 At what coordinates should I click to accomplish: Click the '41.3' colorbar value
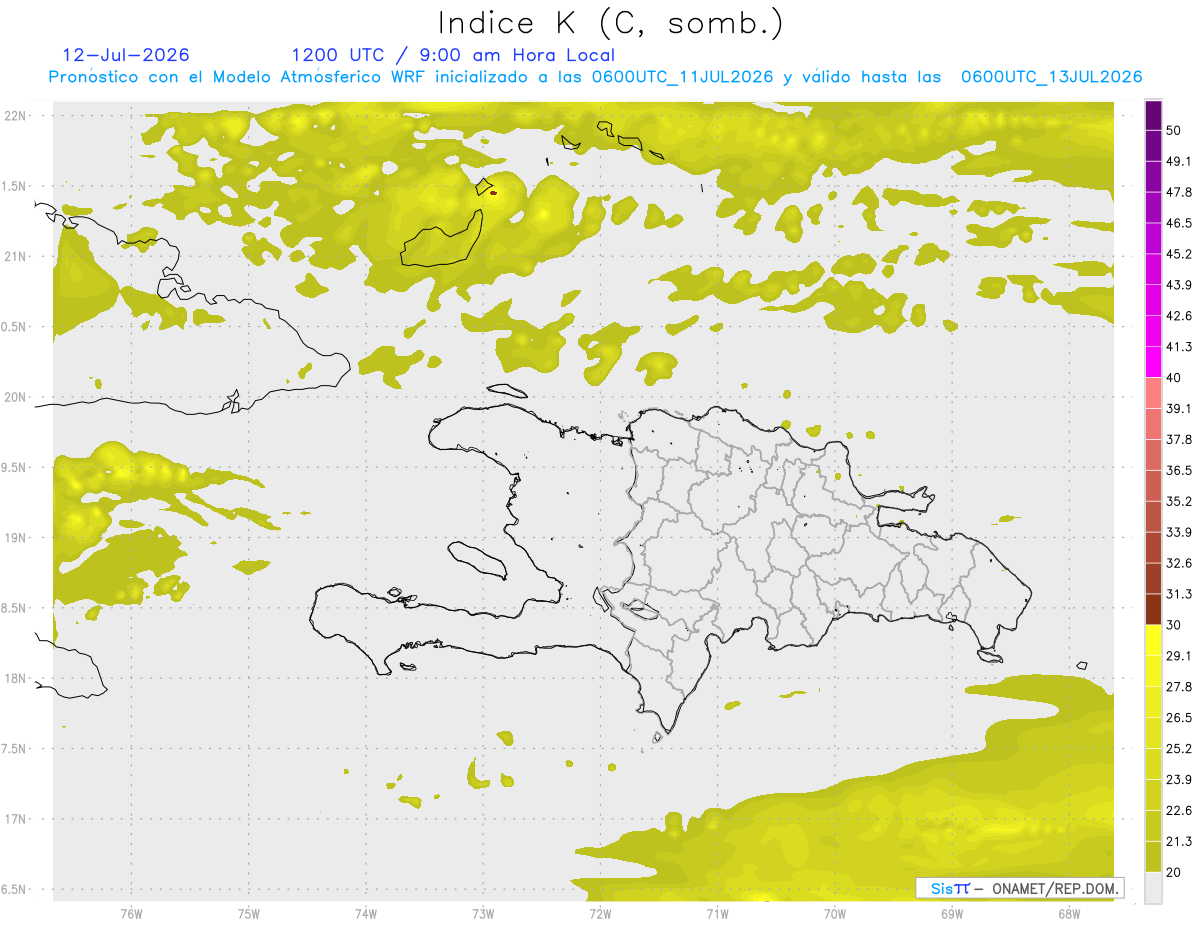[x=1178, y=347]
